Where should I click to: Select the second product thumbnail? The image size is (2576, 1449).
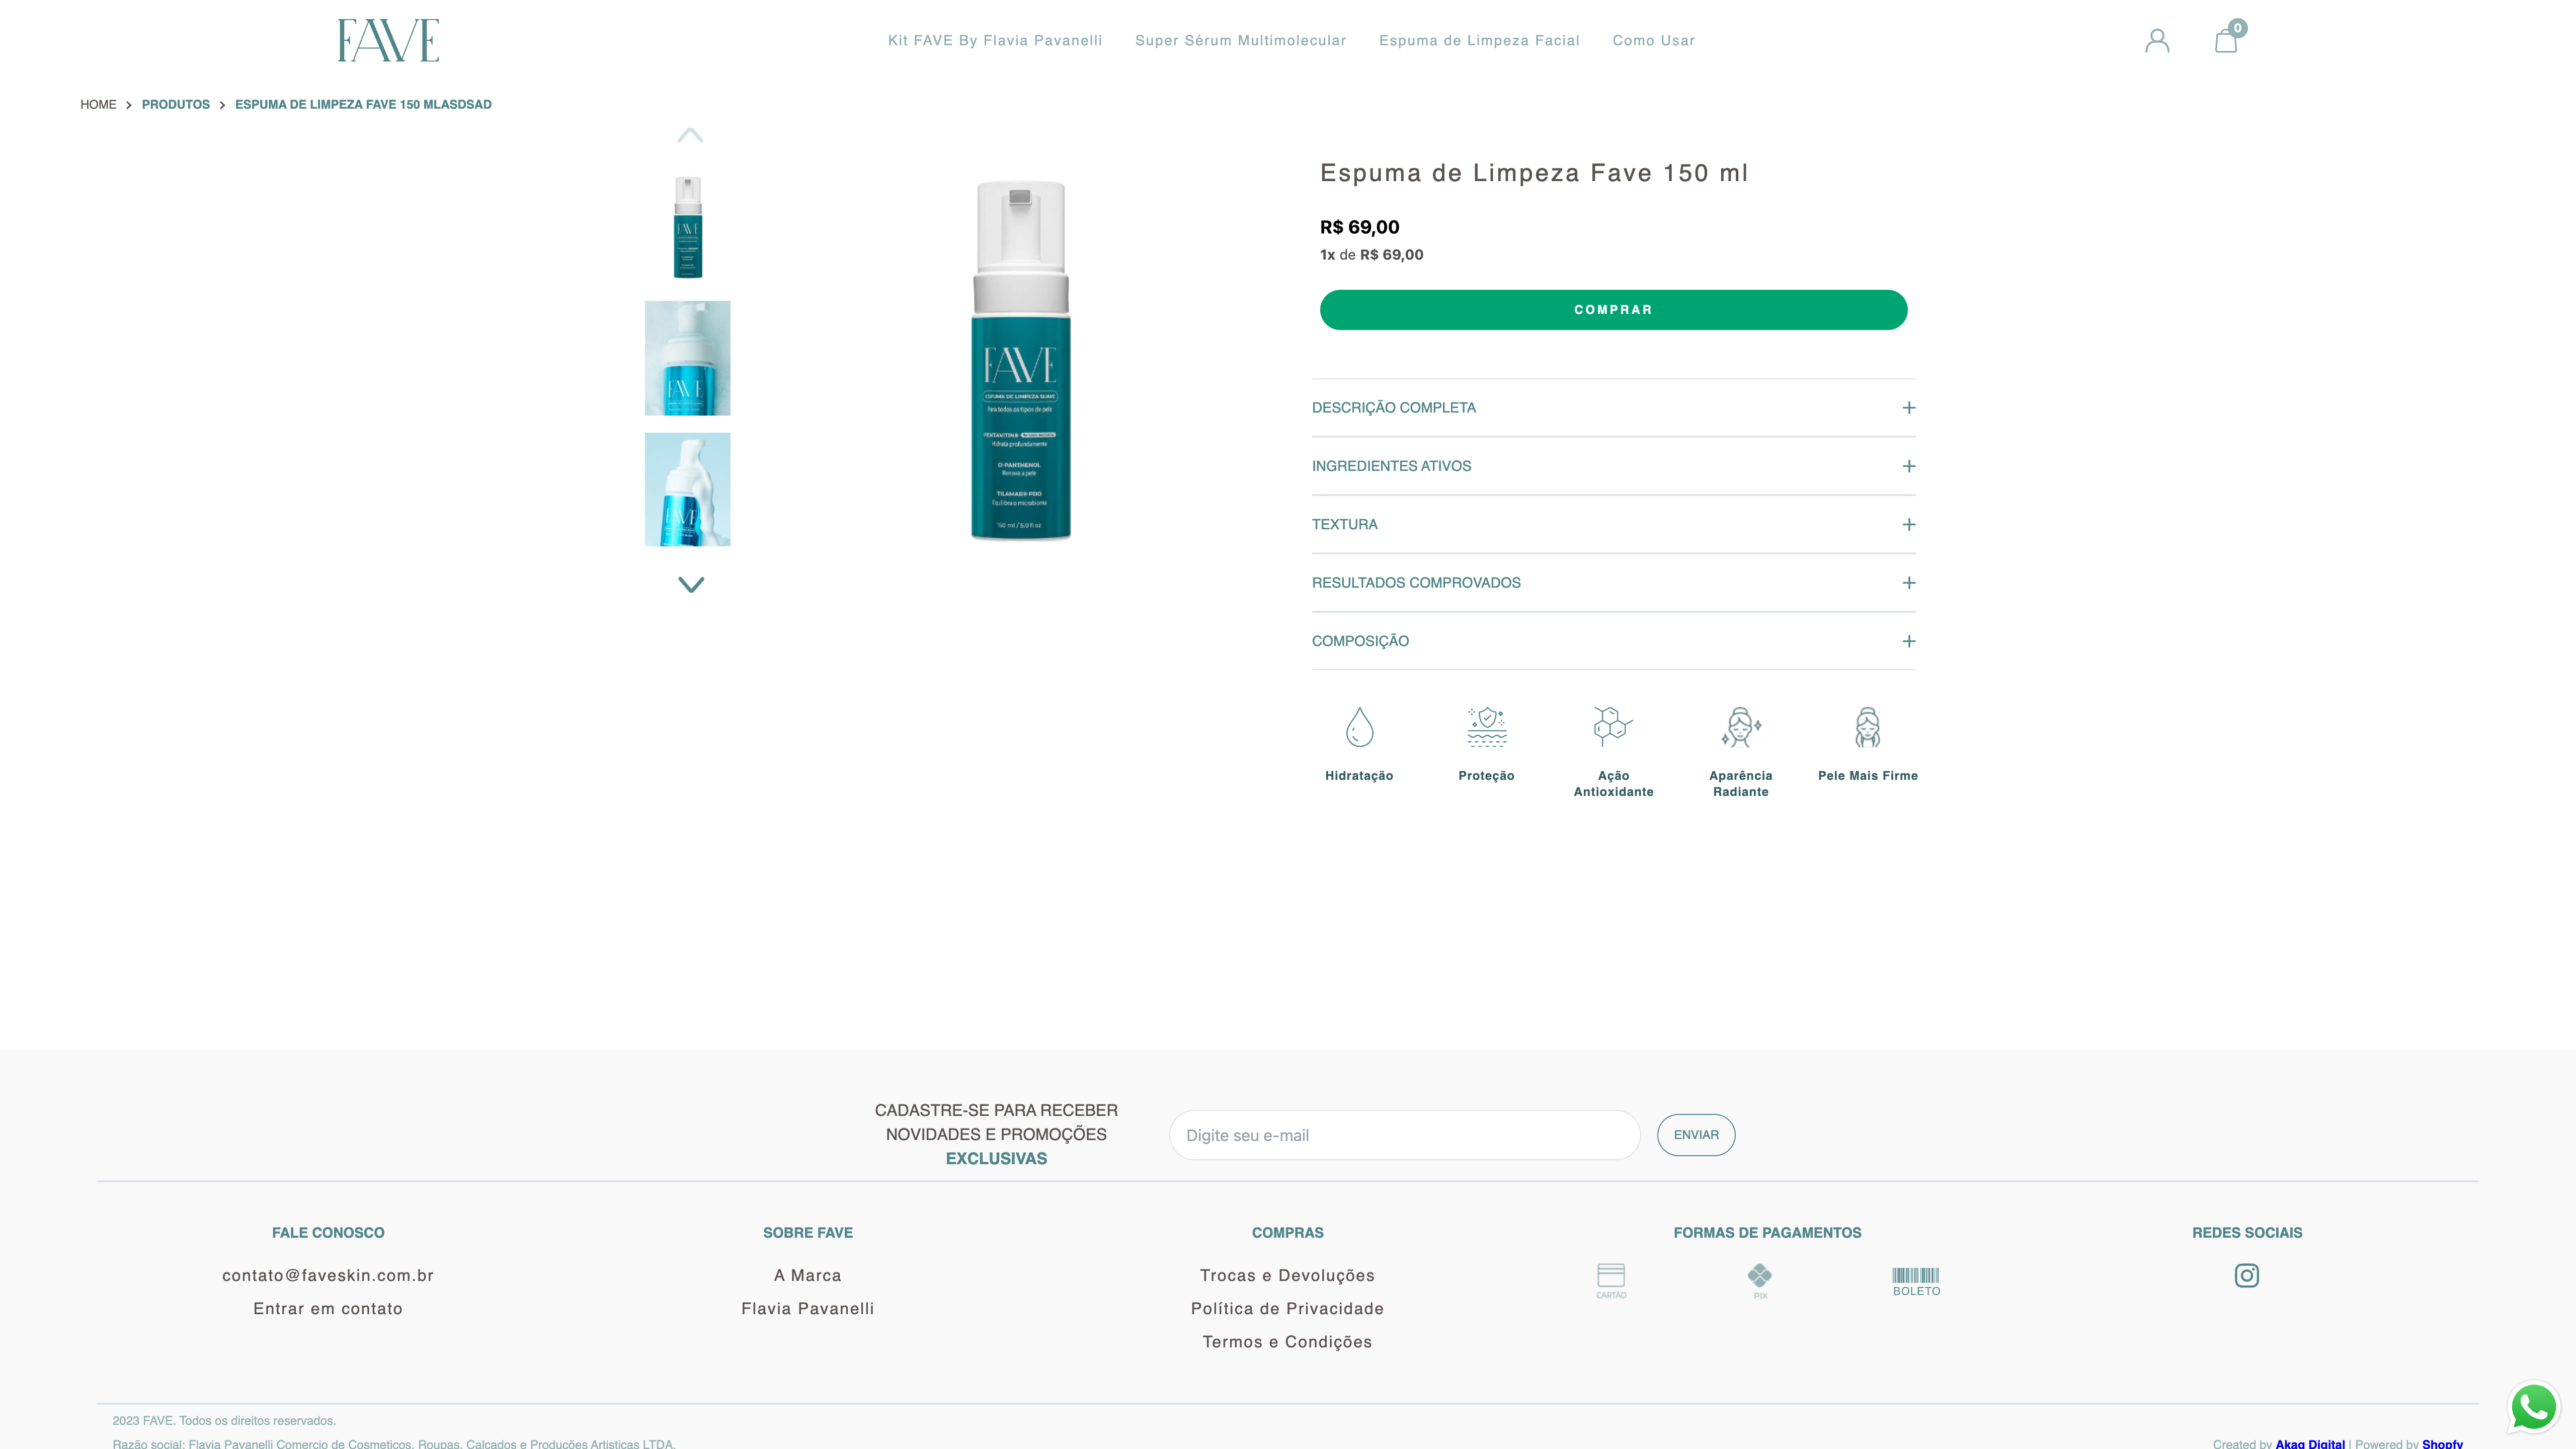687,358
